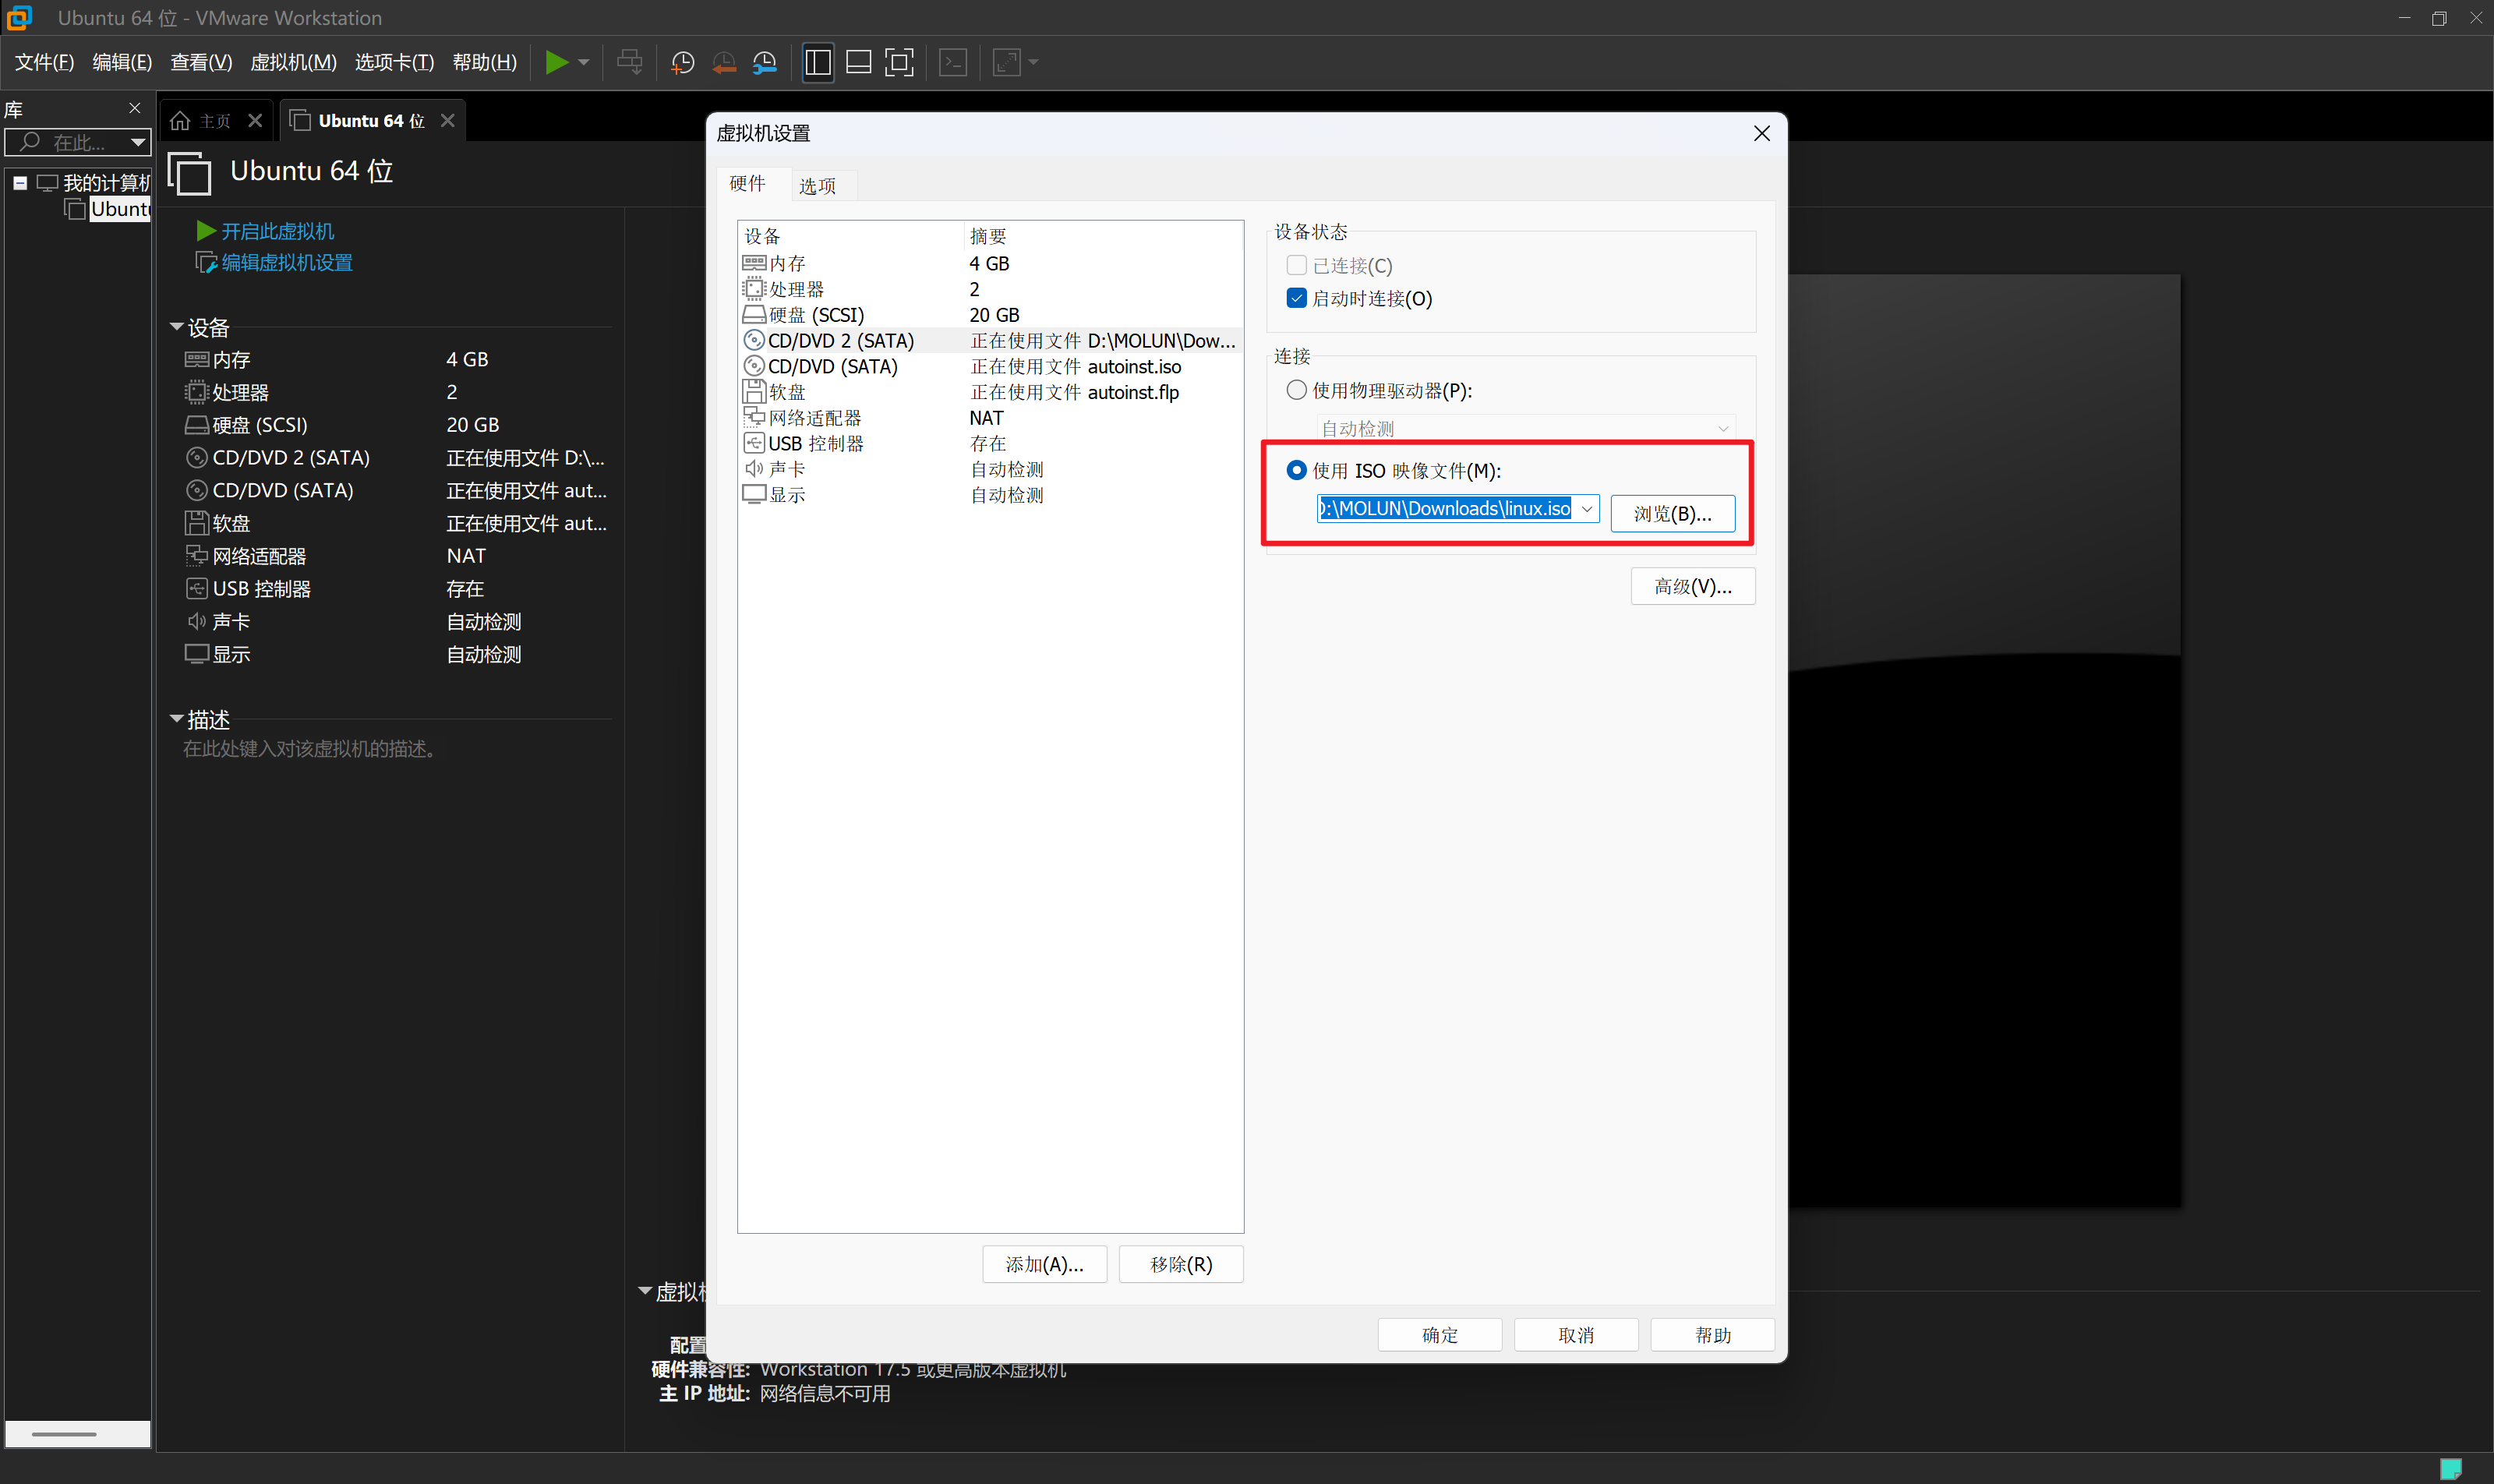The width and height of the screenshot is (2494, 1484).
Task: Click the VMware Workstation logo in title bar
Action: (19, 18)
